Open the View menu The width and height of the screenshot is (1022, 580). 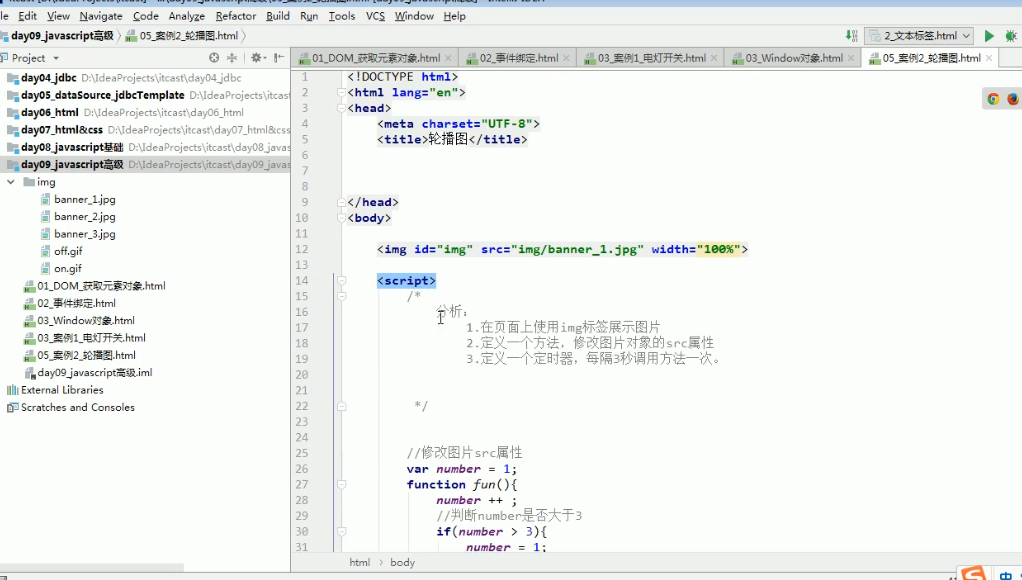58,16
